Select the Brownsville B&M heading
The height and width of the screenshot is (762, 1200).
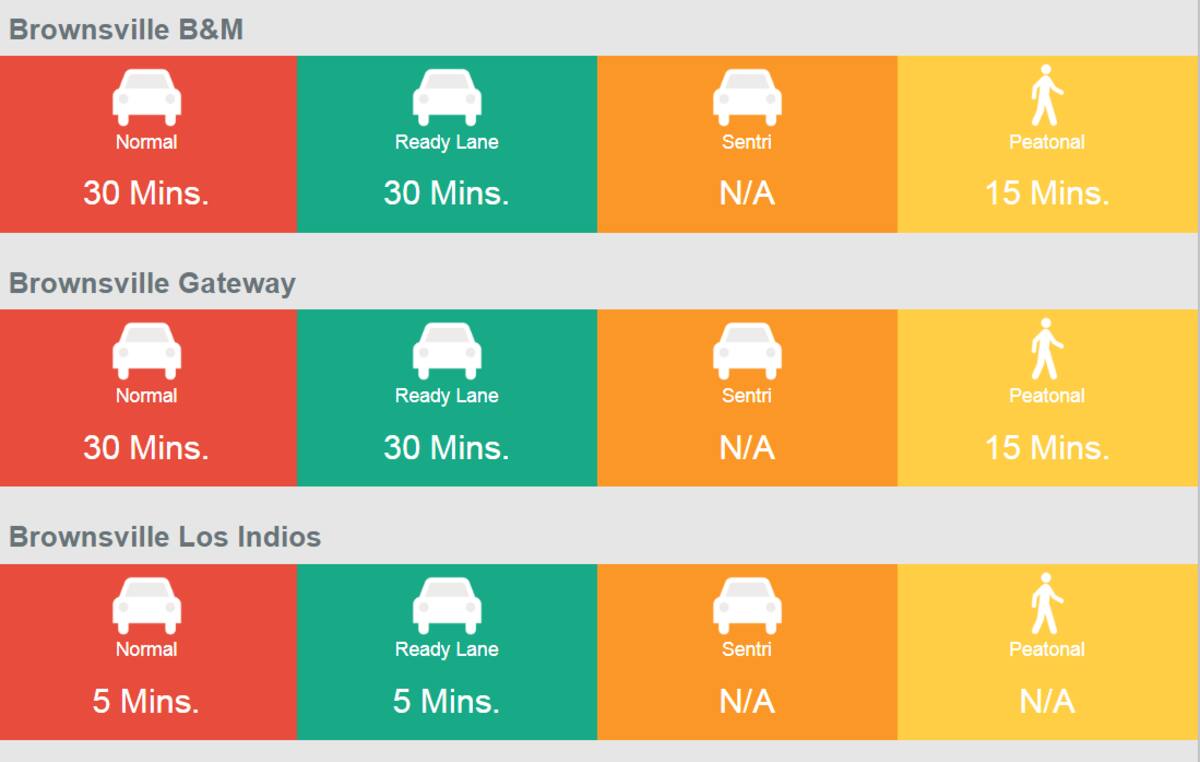[126, 29]
